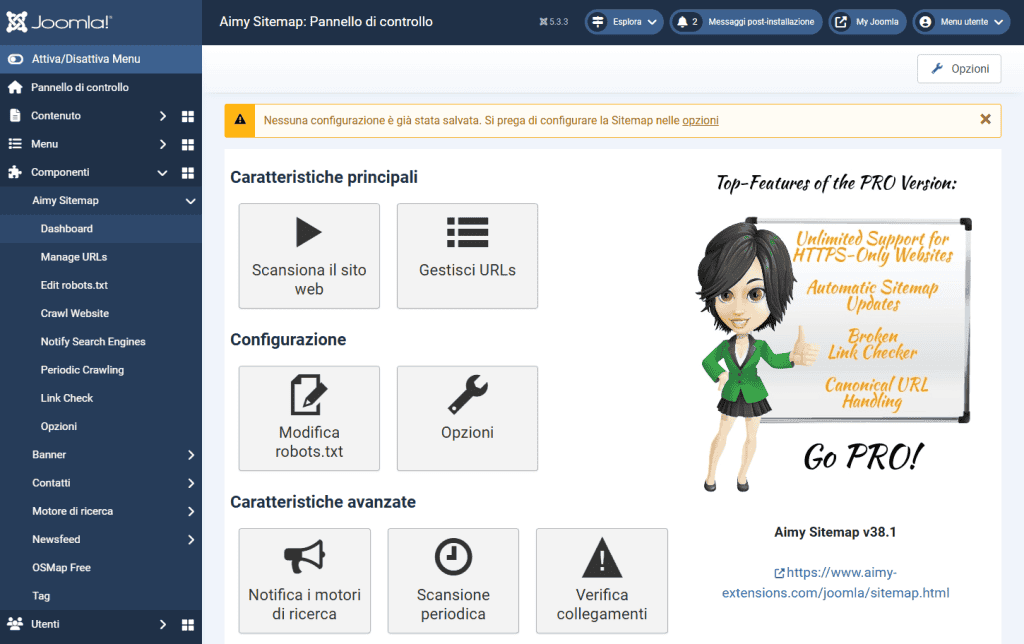The height and width of the screenshot is (644, 1024).
Task: Open the aimy-extensions.com sitemap link
Action: 834,583
